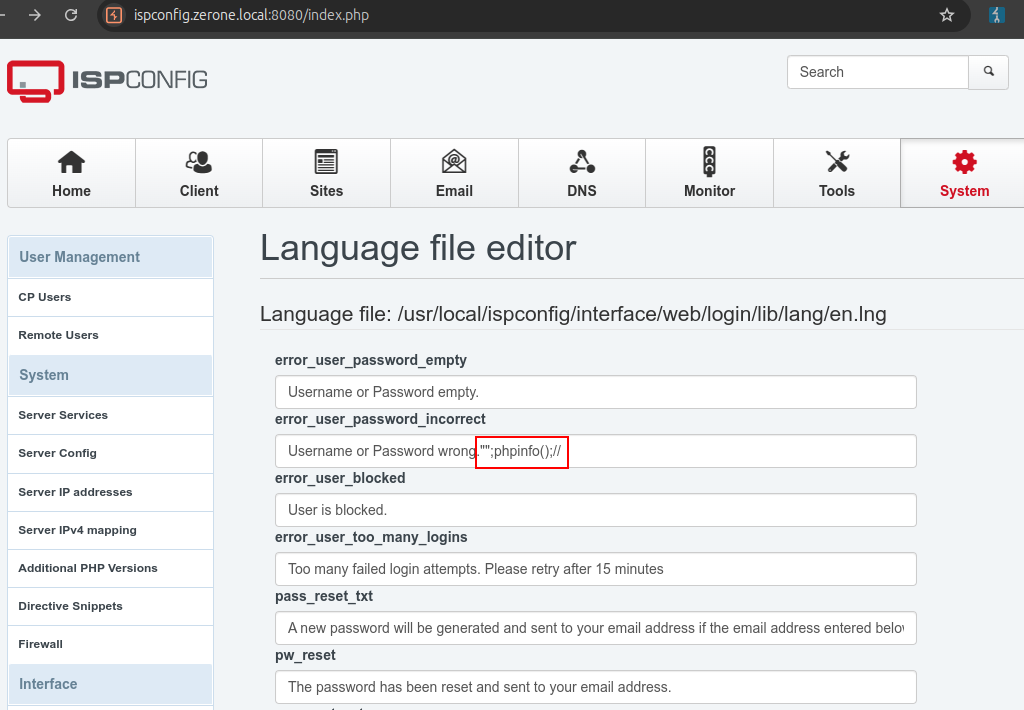1024x710 pixels.
Task: Click the site security icon in address bar
Action: tap(114, 15)
